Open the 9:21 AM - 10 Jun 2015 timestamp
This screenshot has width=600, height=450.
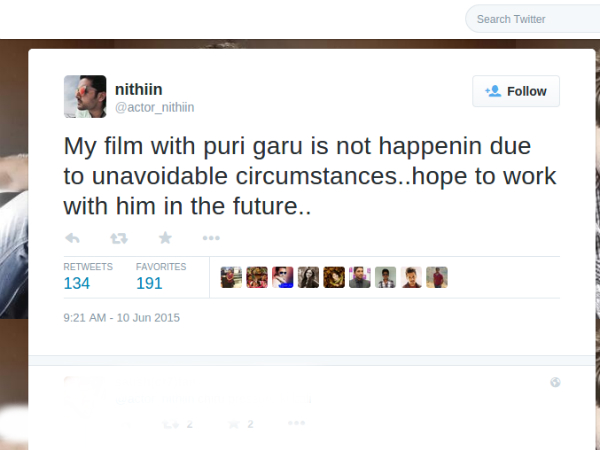coord(121,318)
